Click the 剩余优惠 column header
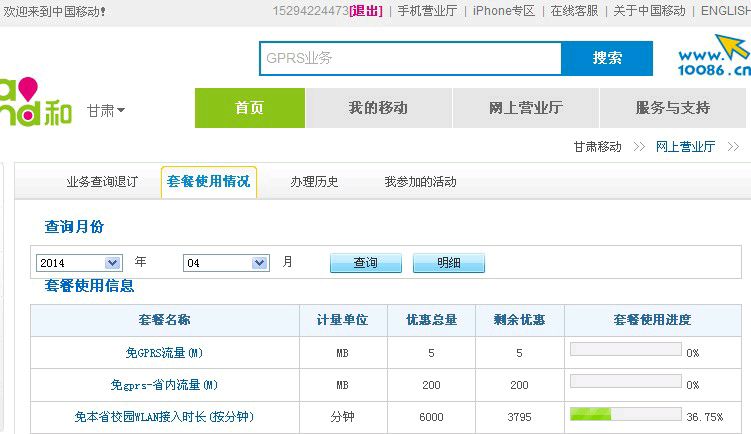The image size is (751, 434). click(x=519, y=320)
